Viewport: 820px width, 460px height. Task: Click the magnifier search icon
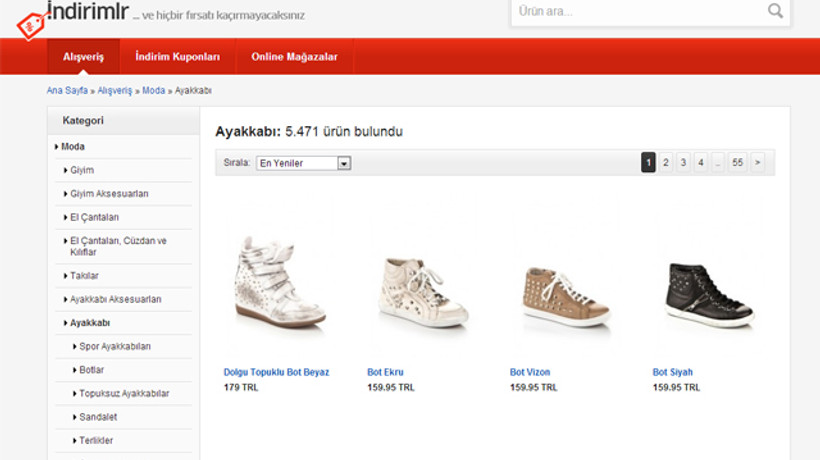pos(775,12)
